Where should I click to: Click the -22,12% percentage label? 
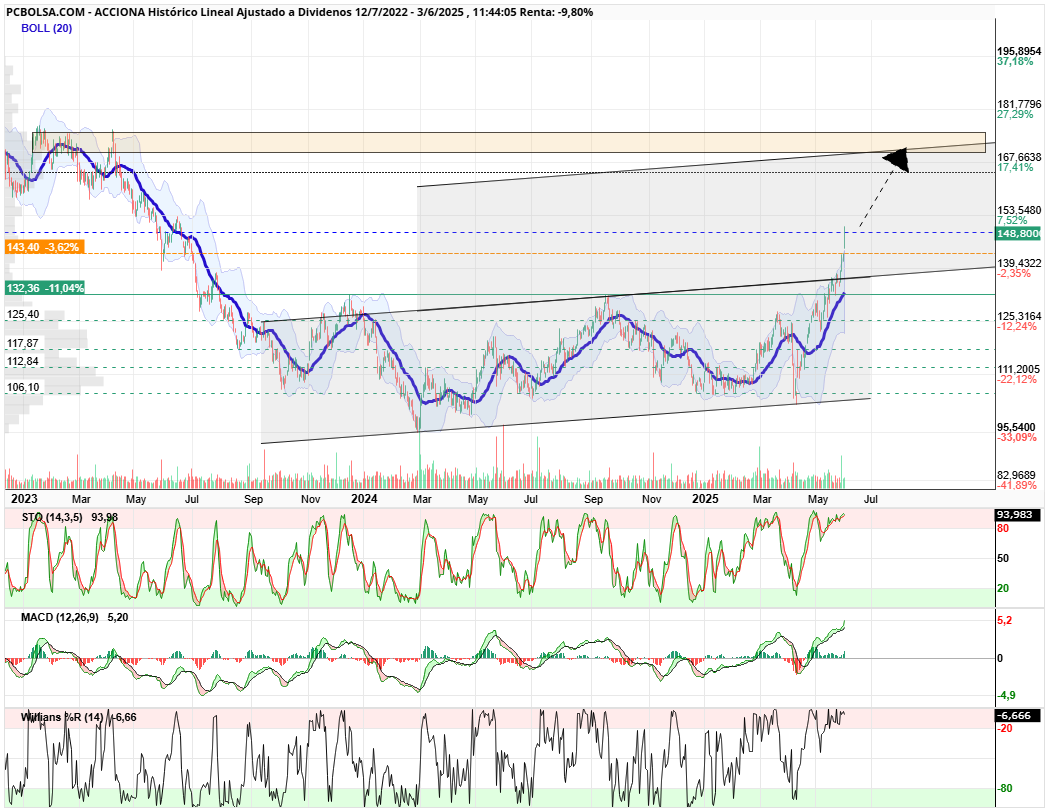pos(1017,379)
